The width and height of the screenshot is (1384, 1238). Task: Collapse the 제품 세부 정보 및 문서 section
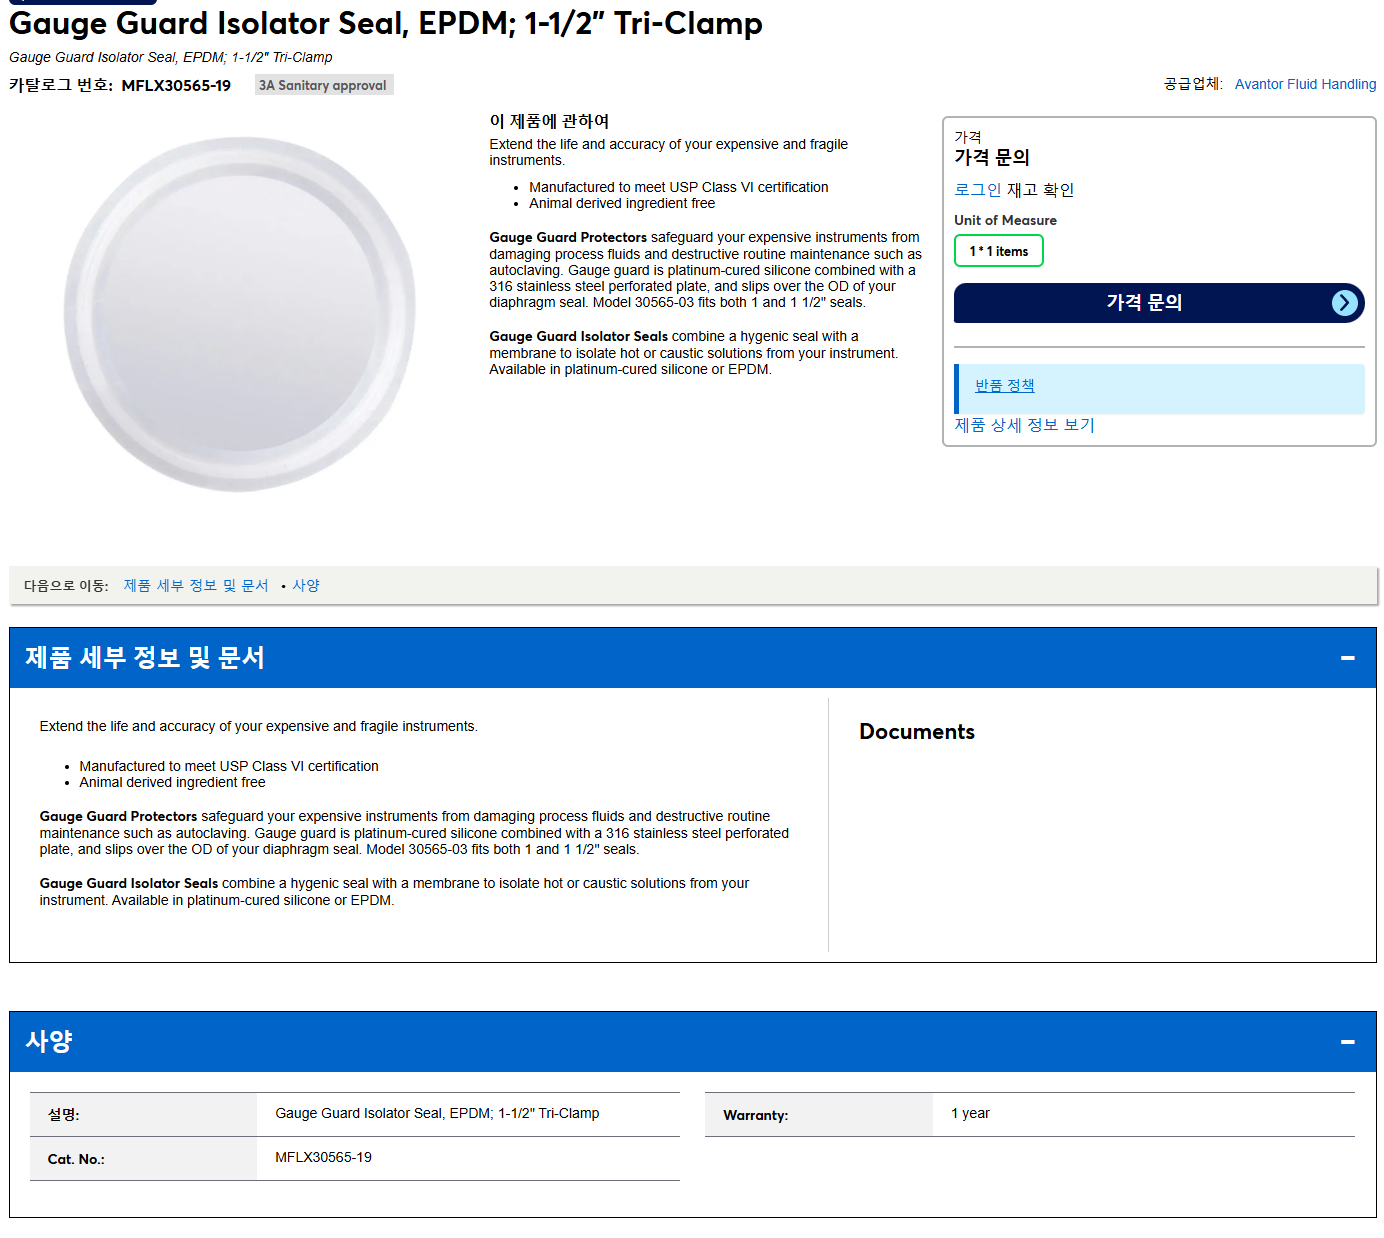1347,658
